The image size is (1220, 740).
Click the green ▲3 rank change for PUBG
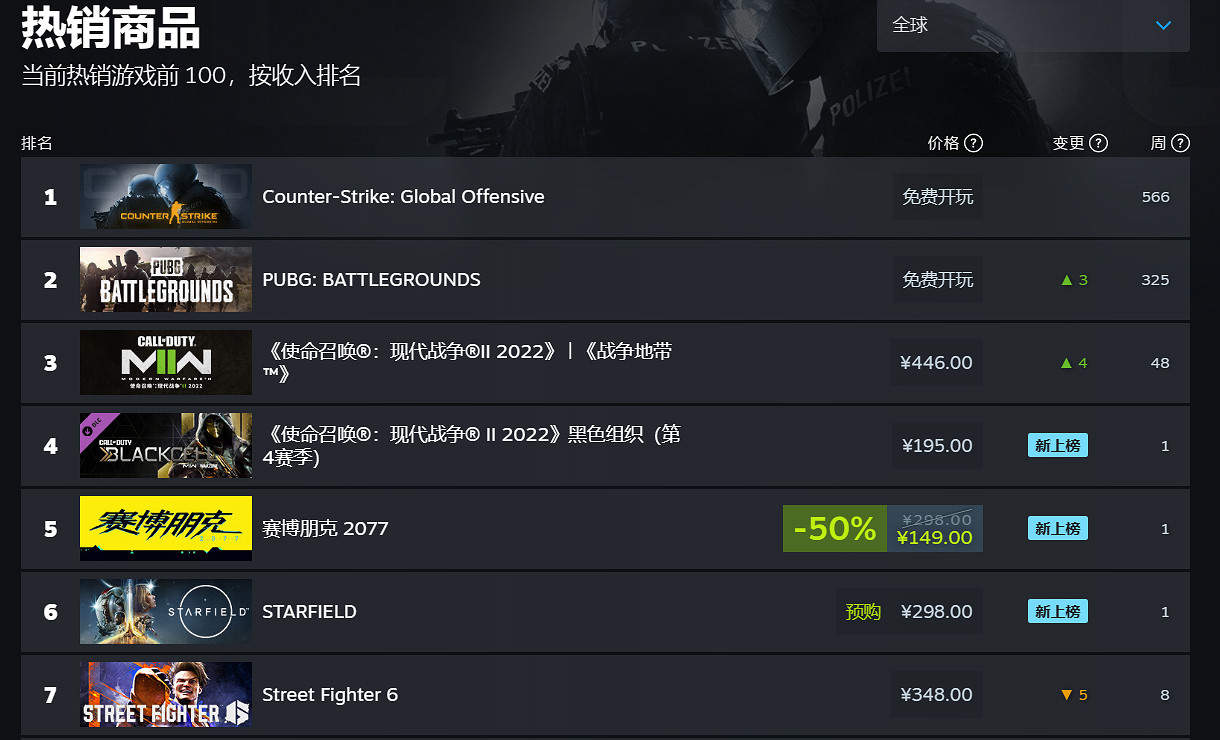1073,280
